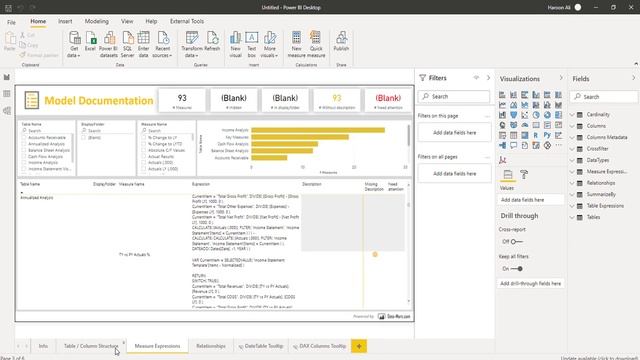Click Add data fields under Filters on all pages
Screen dimensions: 640x360
[454, 173]
